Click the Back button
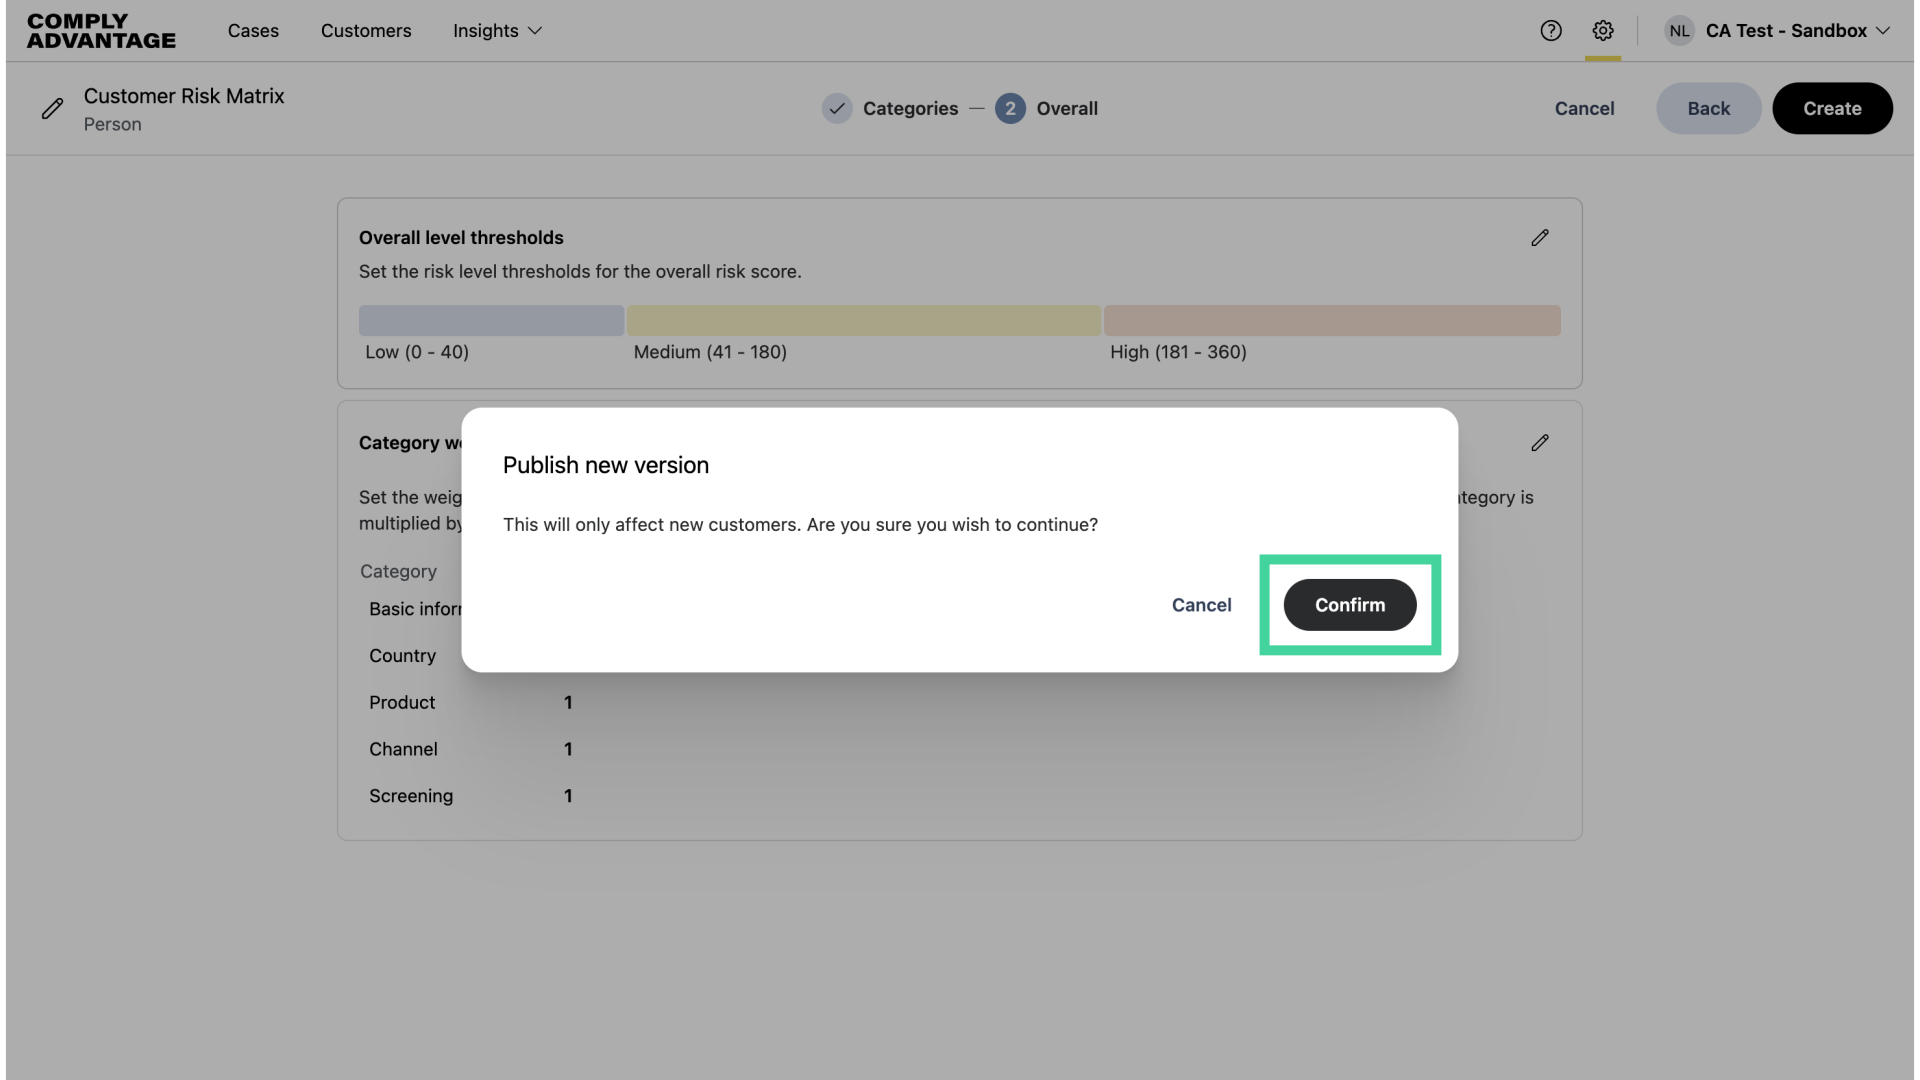The height and width of the screenshot is (1080, 1920). (1708, 108)
